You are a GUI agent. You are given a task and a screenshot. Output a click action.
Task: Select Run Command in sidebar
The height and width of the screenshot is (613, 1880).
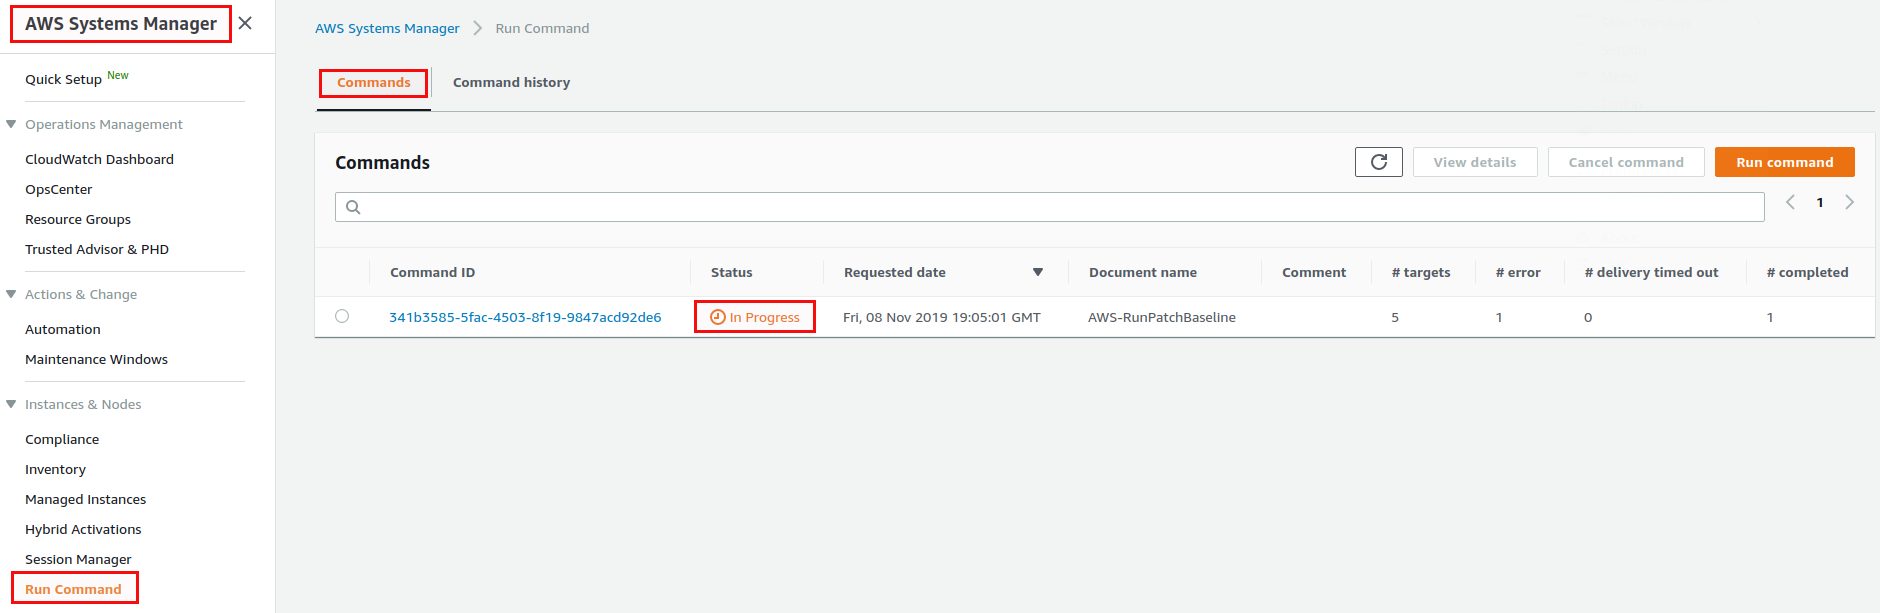73,589
